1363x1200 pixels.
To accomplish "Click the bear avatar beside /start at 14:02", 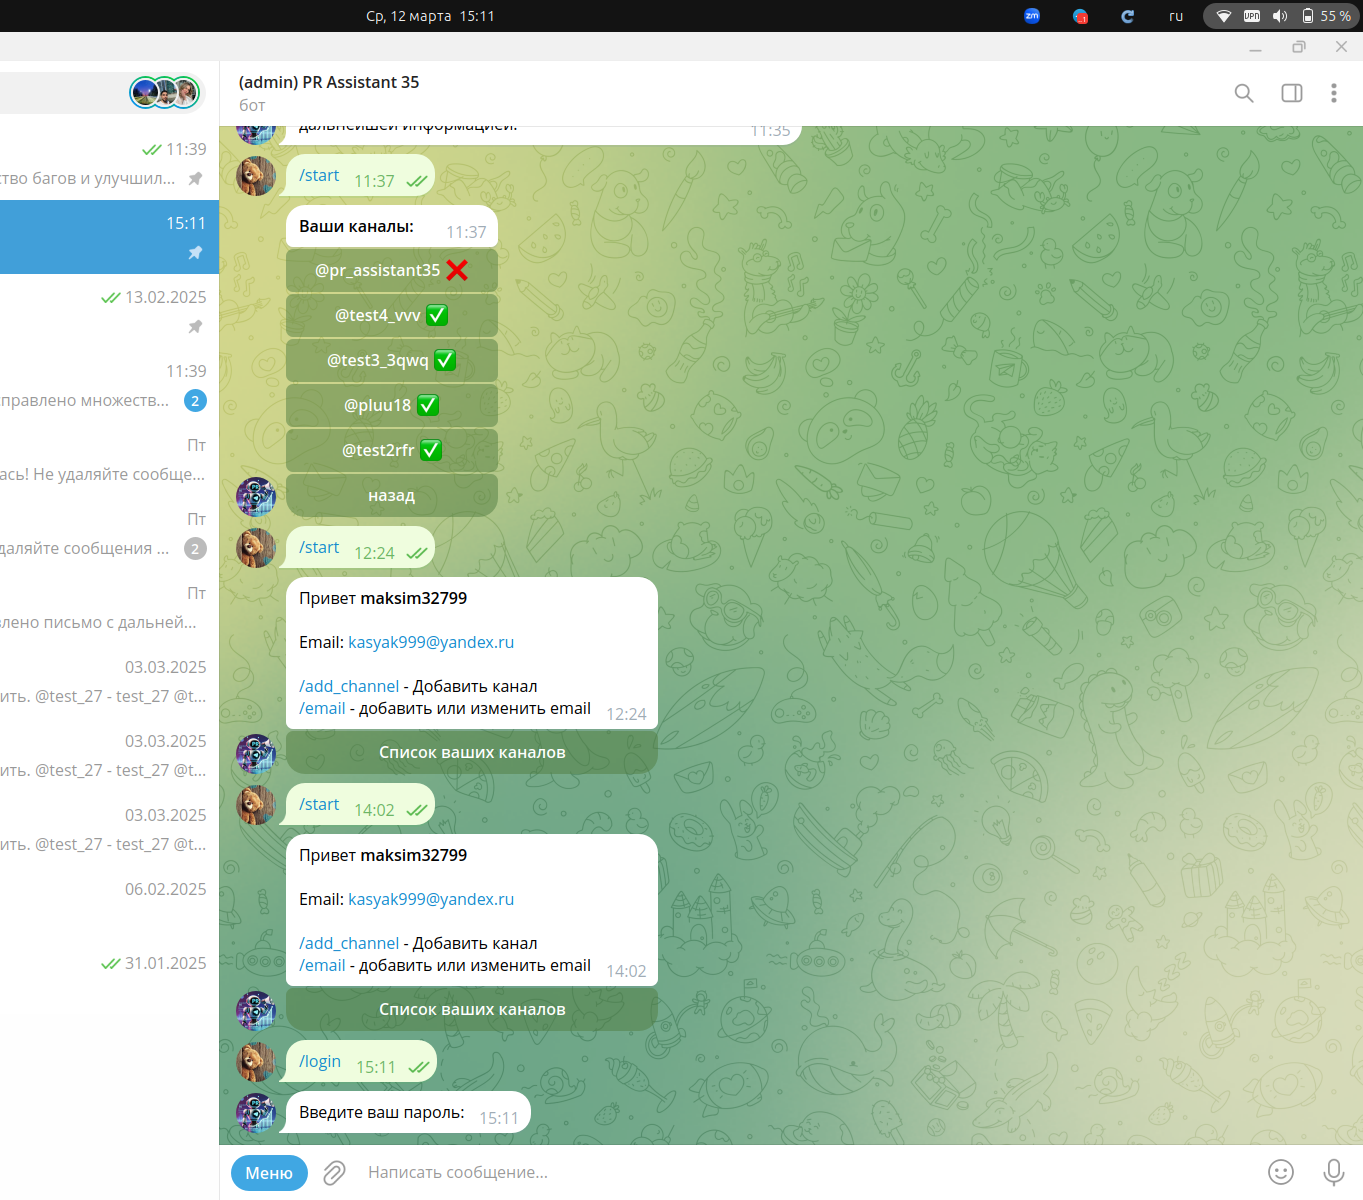I will (x=256, y=805).
